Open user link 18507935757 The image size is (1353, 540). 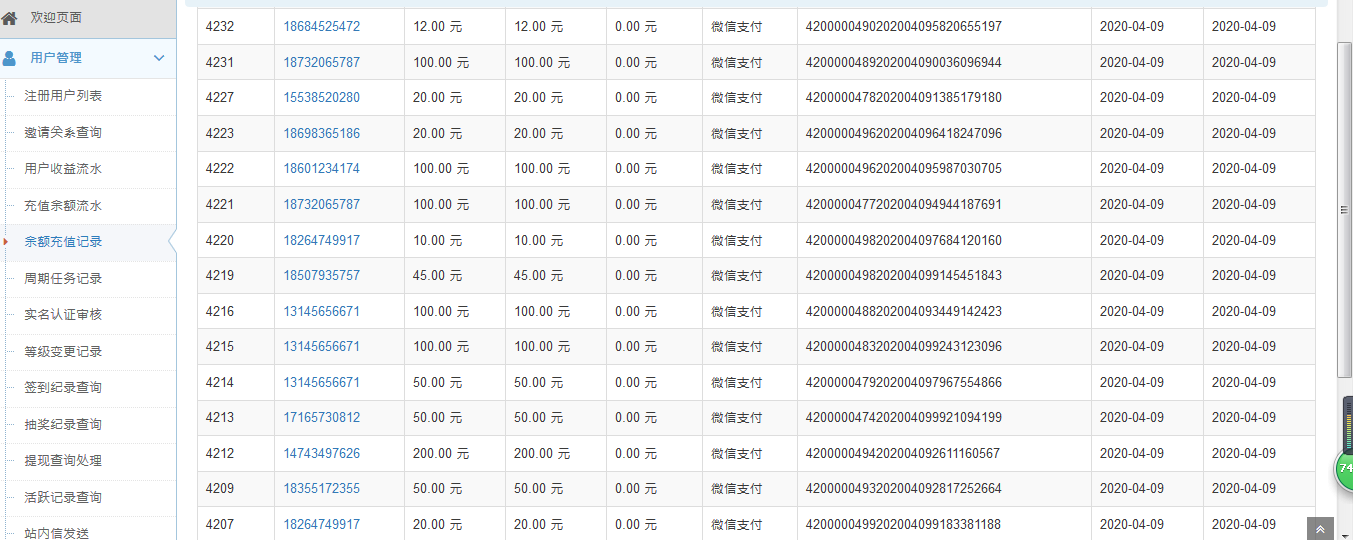321,276
